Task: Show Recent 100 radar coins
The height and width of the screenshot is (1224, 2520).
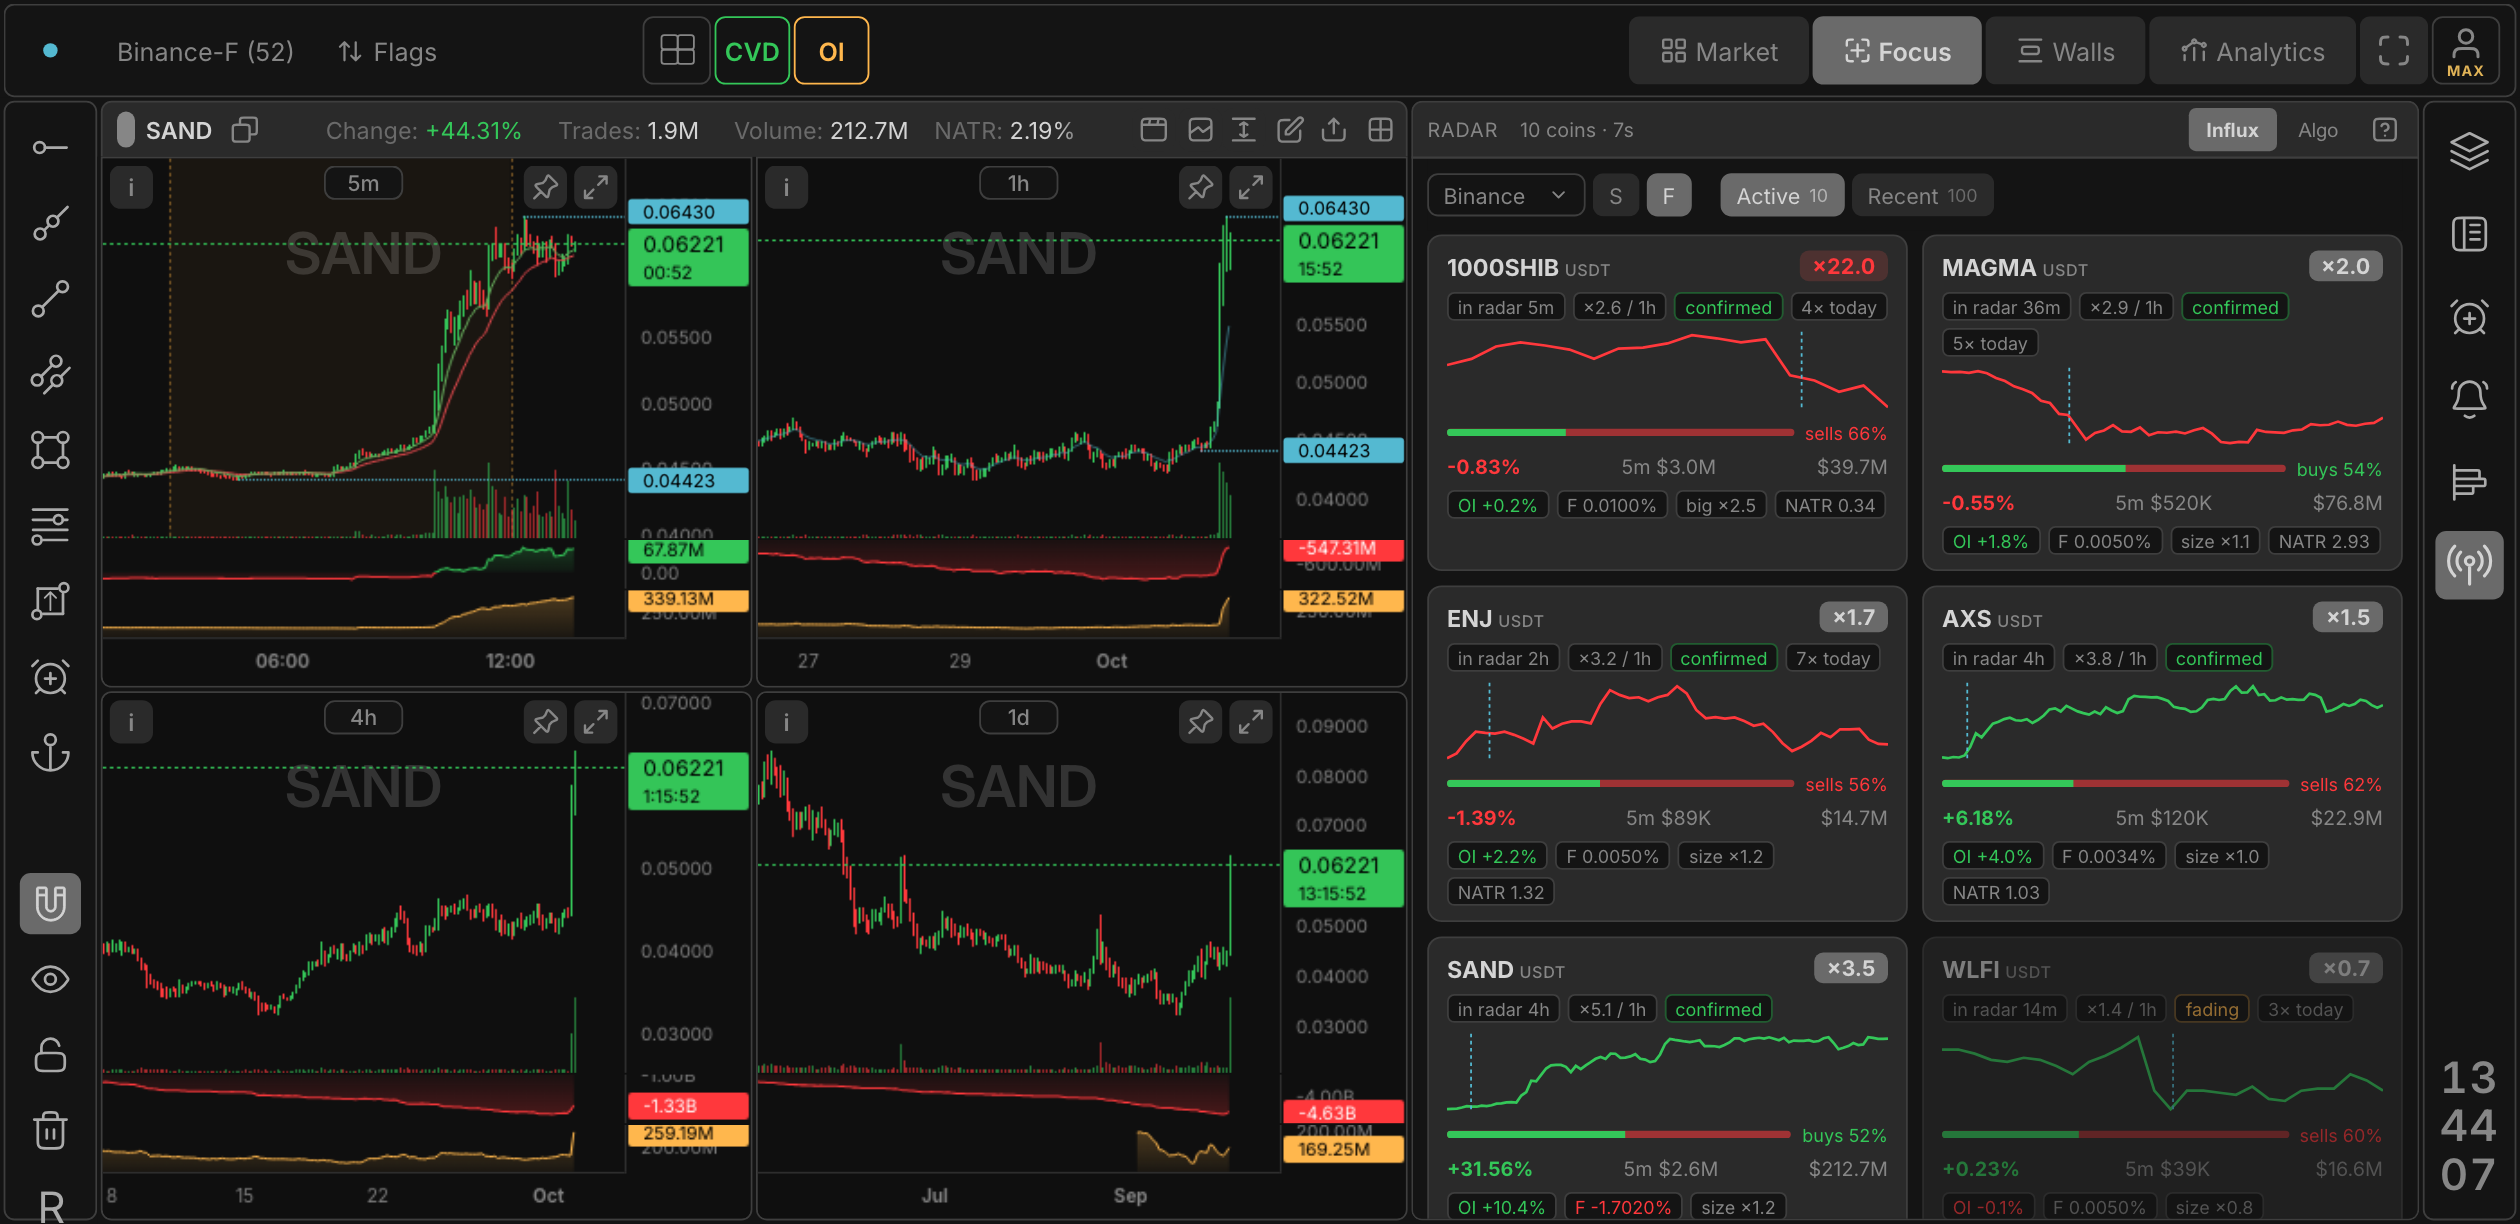Action: coord(1921,196)
